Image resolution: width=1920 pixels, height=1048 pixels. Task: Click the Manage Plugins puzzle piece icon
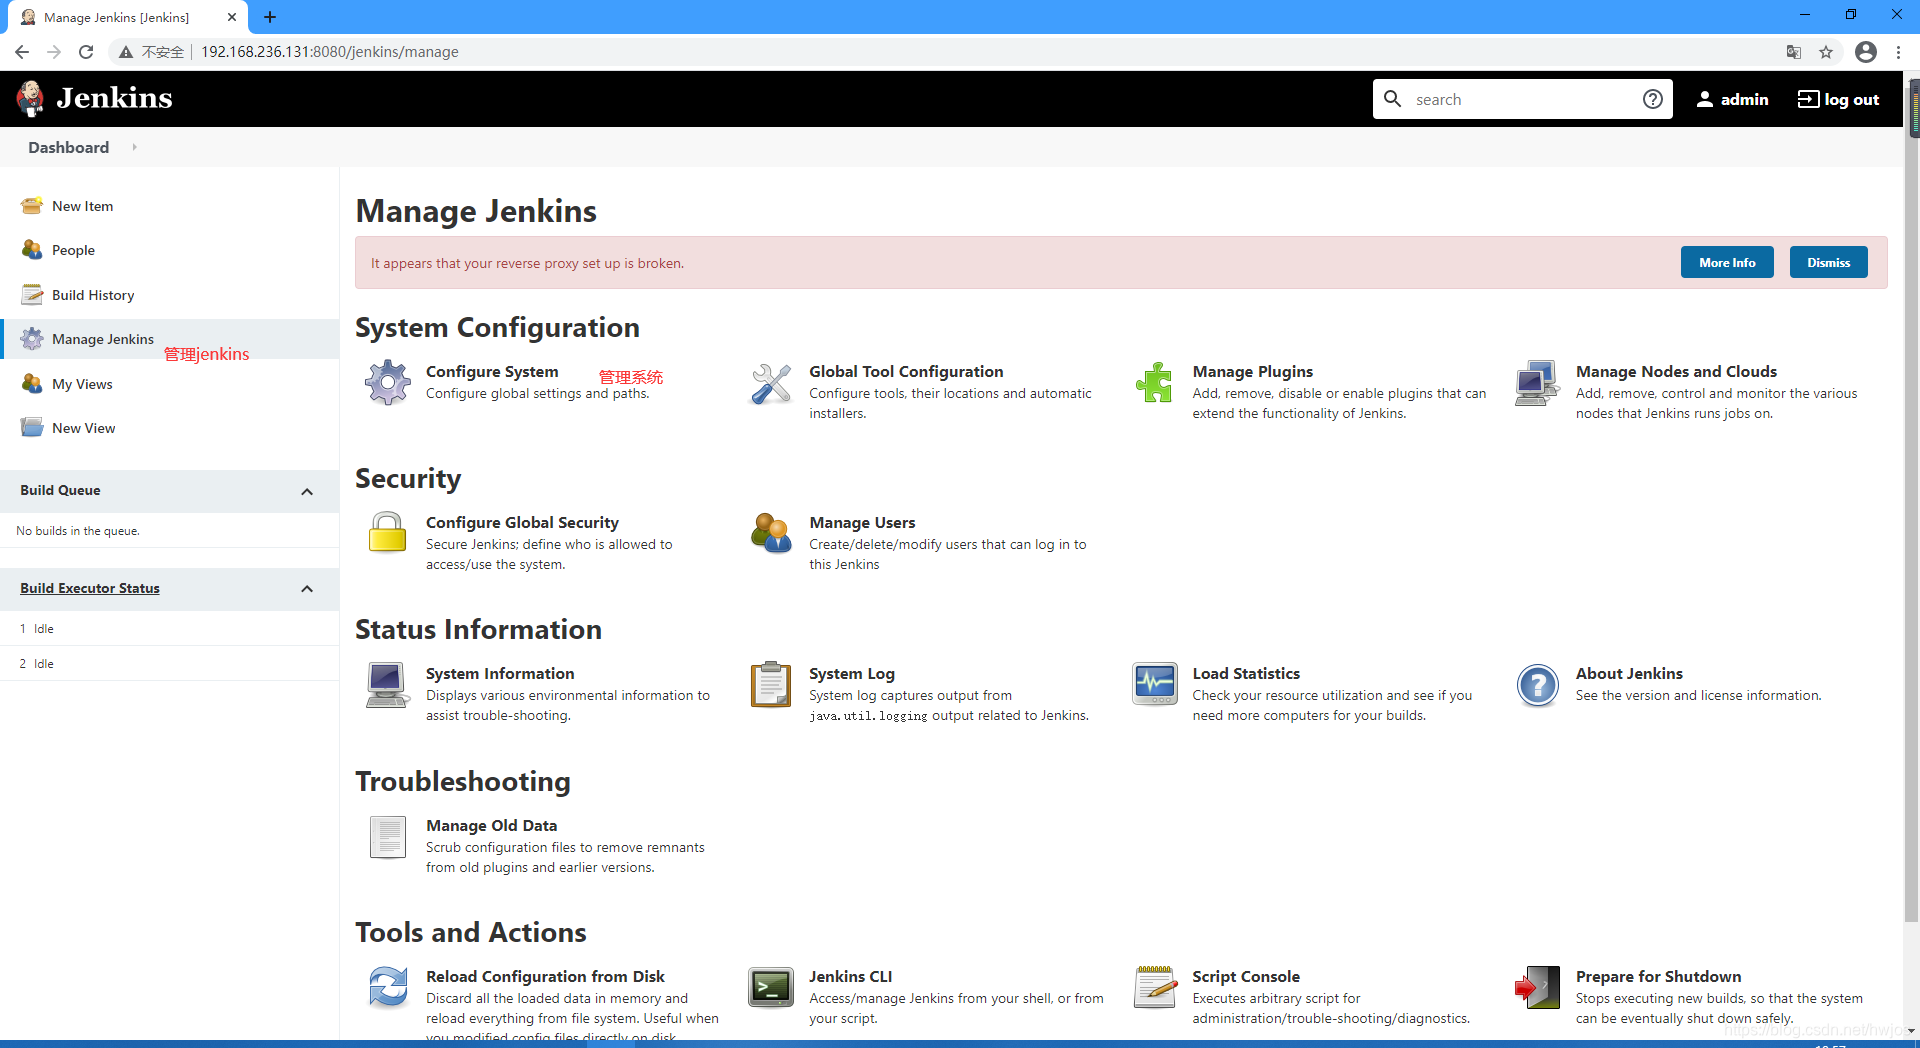click(1154, 383)
